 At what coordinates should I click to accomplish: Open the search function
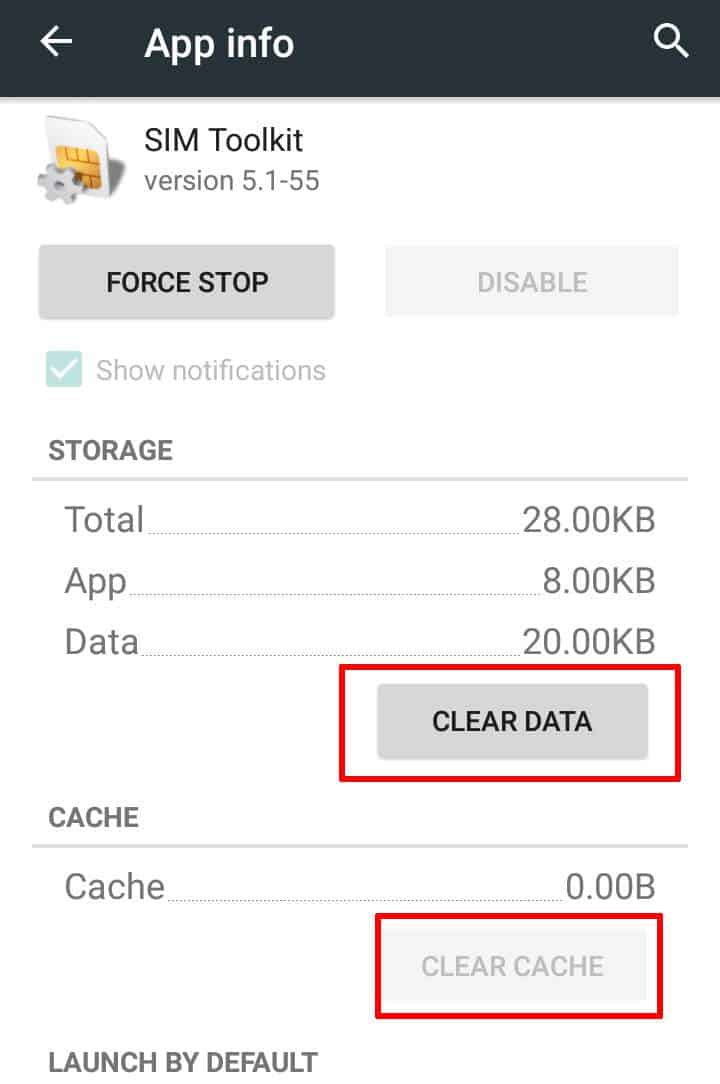click(672, 41)
